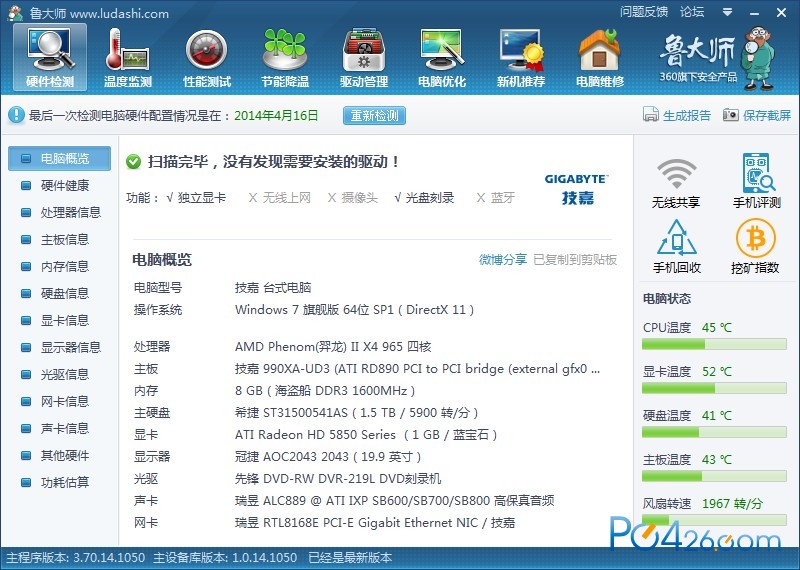Open the 论坛 forum link

tap(692, 12)
